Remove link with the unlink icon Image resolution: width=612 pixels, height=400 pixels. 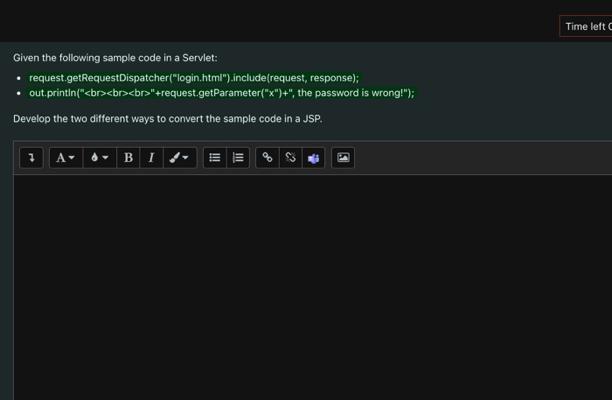(290, 158)
